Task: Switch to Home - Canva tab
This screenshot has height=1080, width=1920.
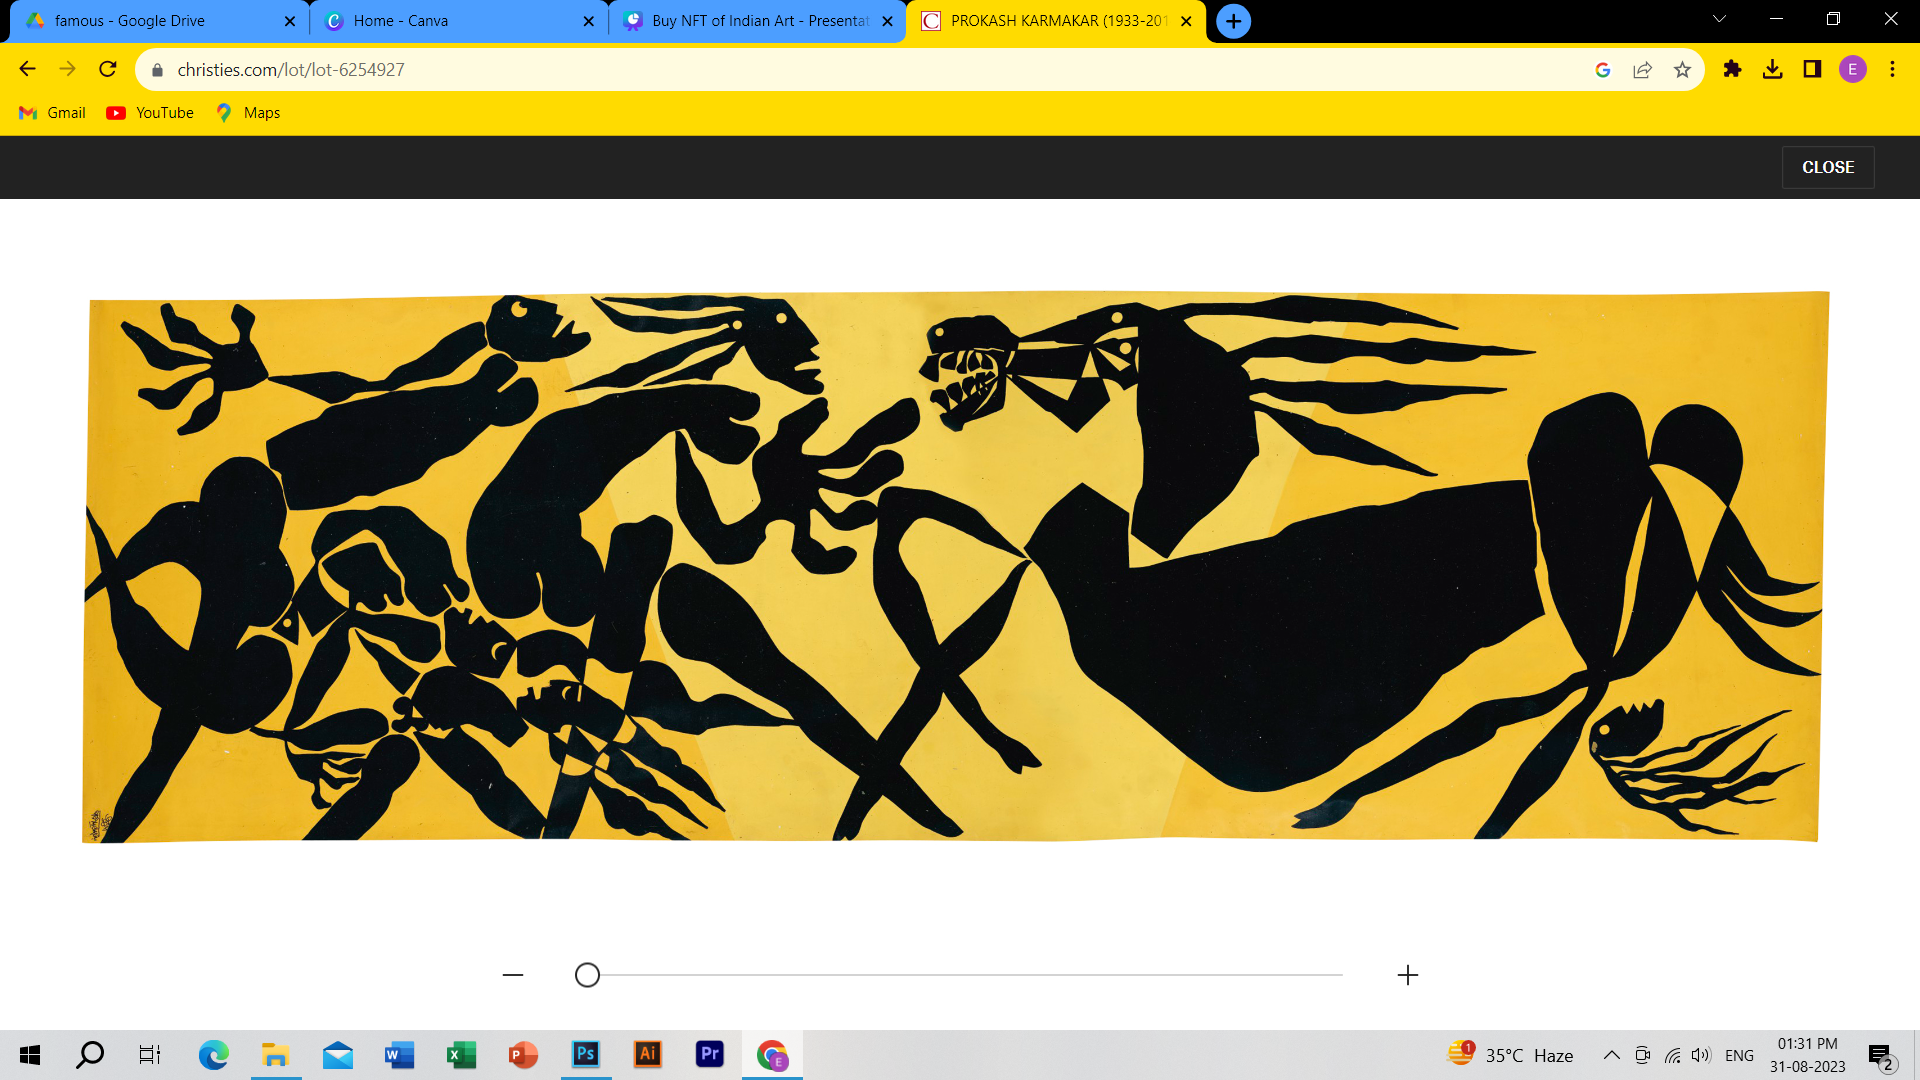Action: [x=400, y=21]
